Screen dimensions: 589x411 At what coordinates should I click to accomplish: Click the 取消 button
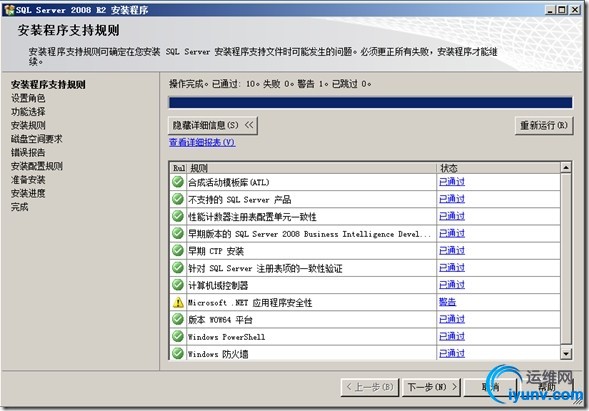(490, 387)
